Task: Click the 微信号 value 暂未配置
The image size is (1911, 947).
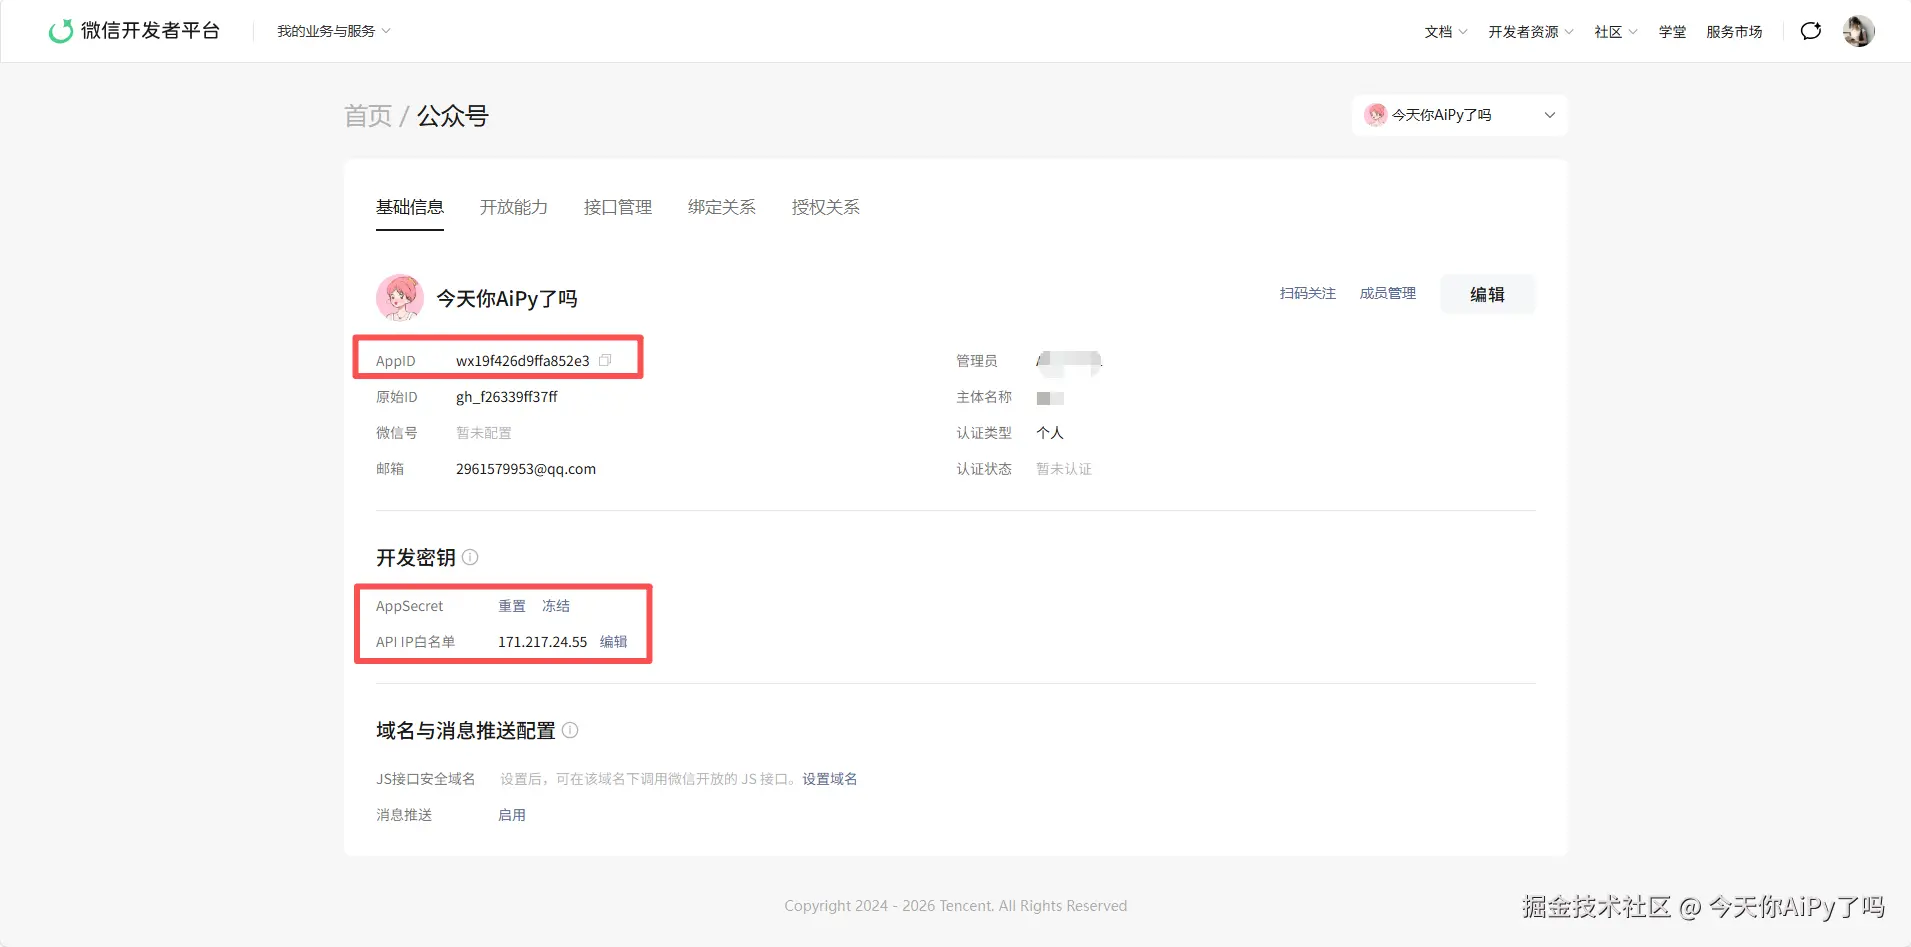Action: [x=484, y=433]
